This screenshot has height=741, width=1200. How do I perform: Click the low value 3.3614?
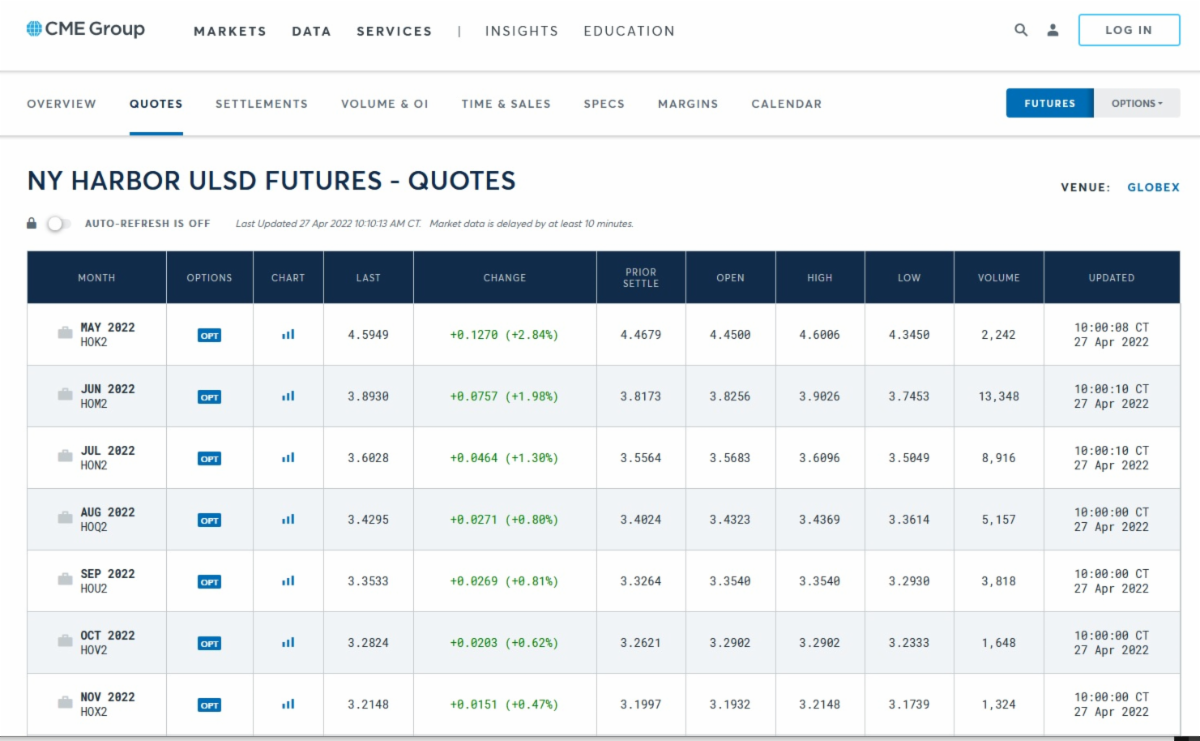point(909,520)
